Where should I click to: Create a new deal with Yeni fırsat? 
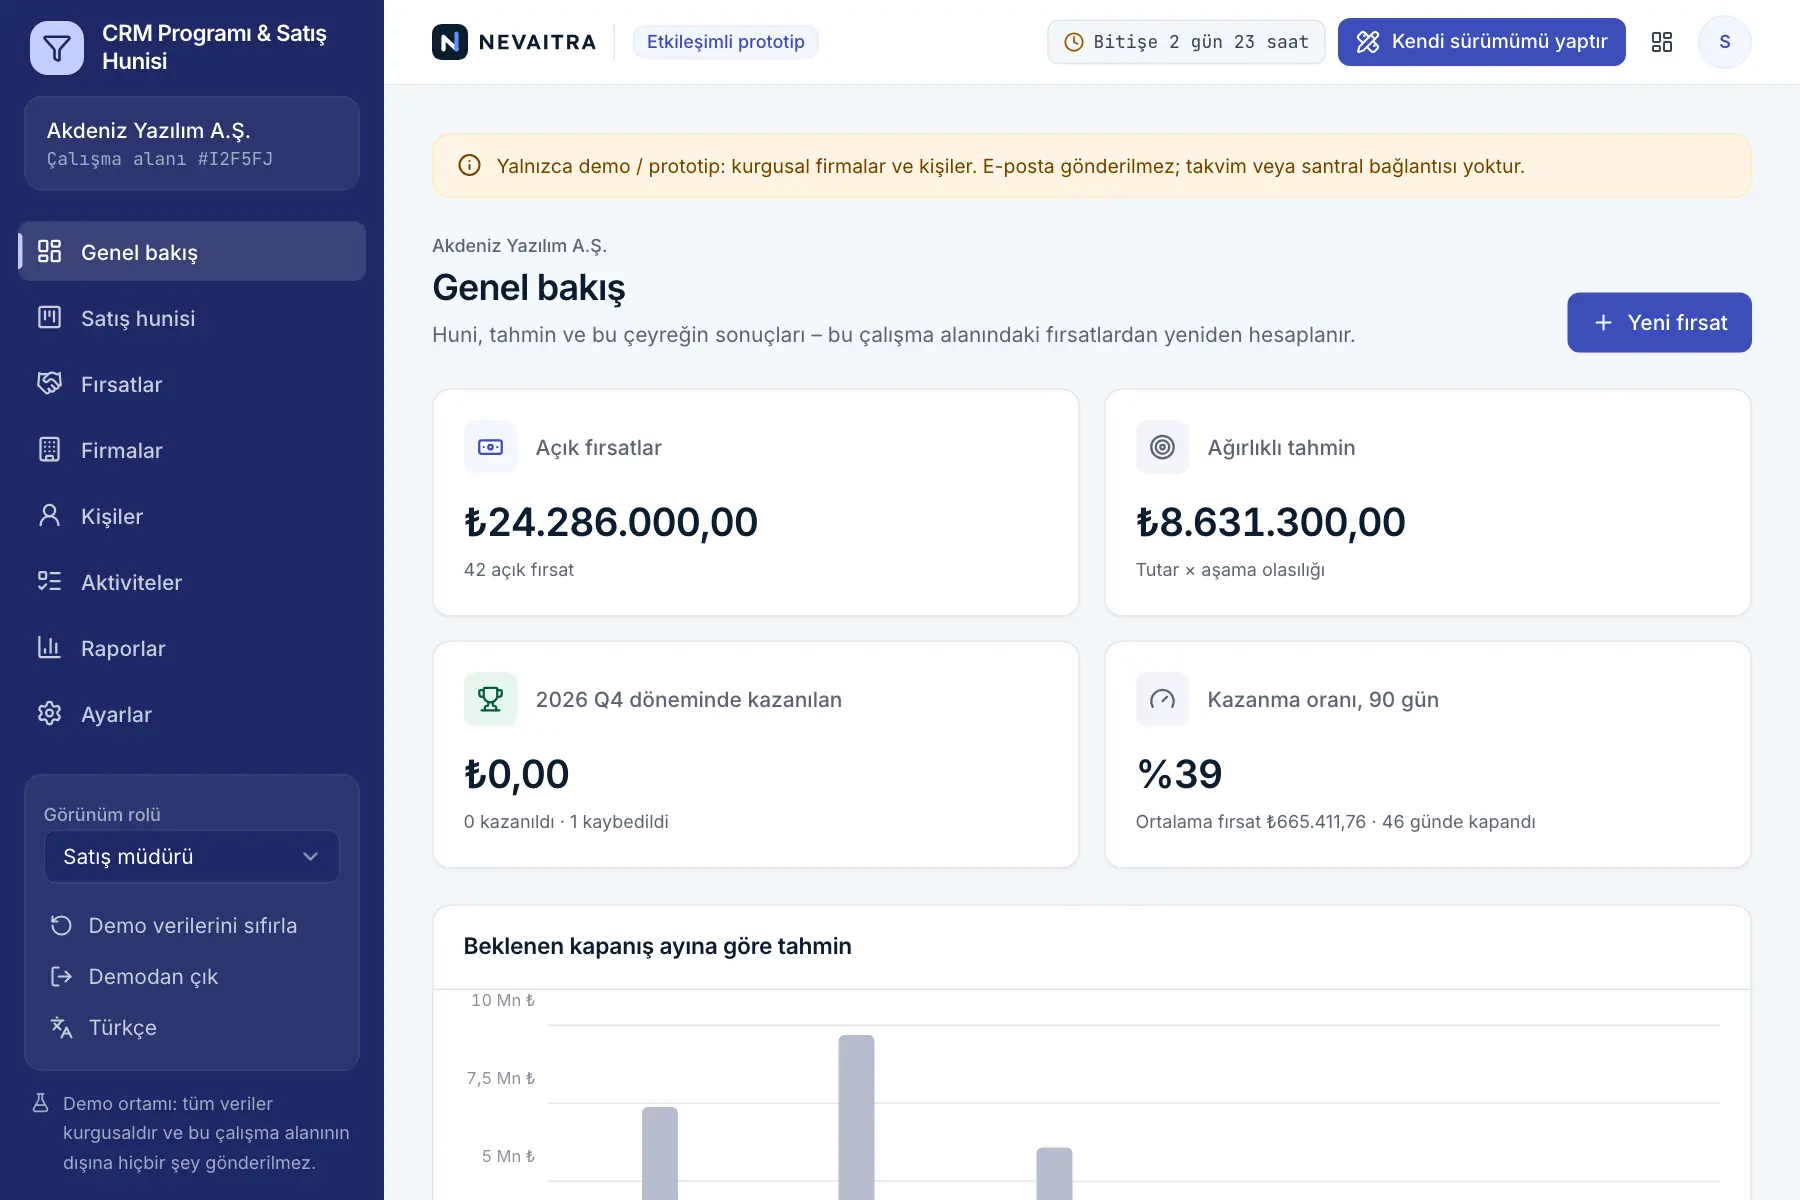click(x=1659, y=322)
